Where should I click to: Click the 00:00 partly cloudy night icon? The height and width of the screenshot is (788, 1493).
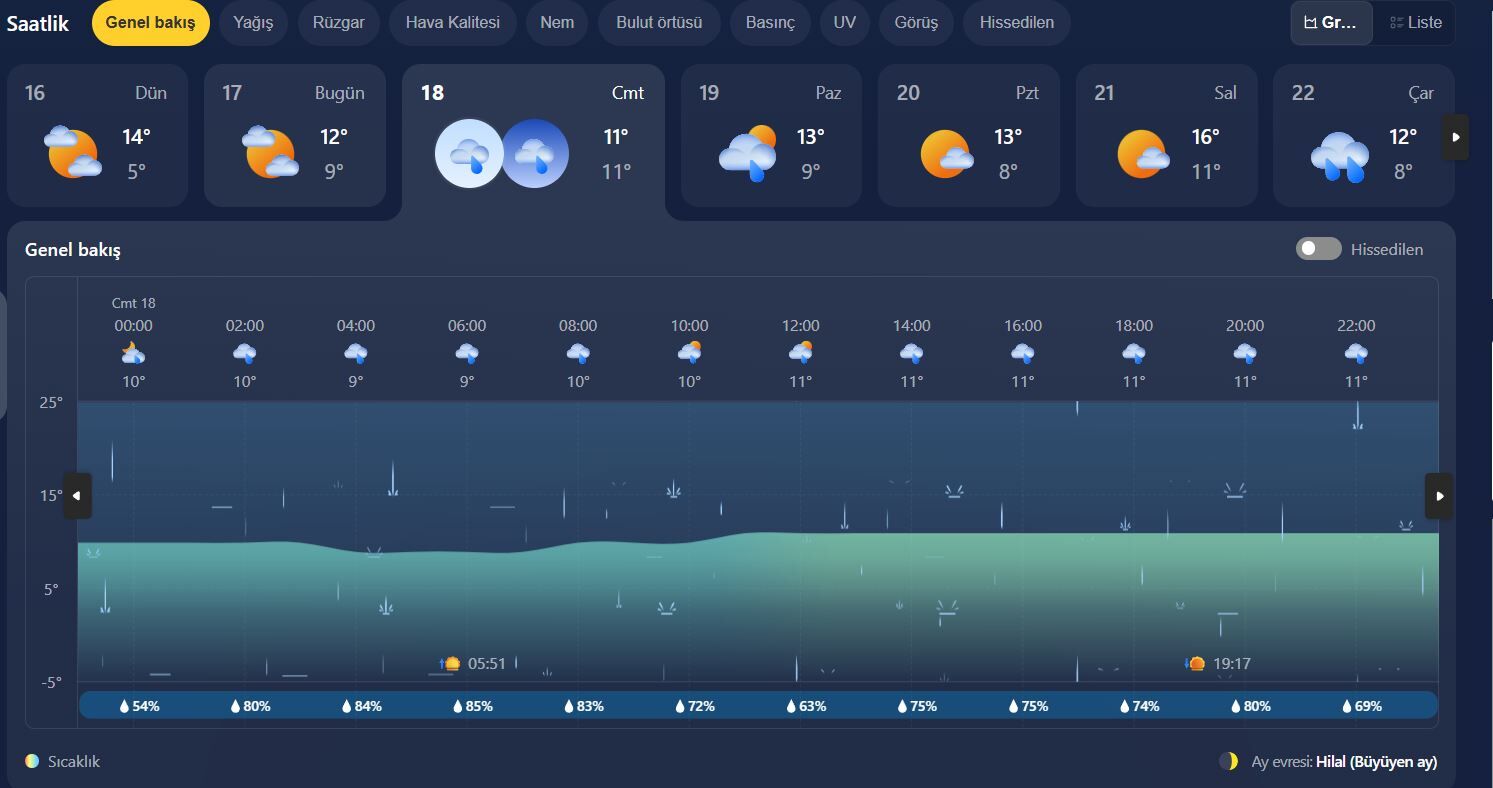[133, 352]
